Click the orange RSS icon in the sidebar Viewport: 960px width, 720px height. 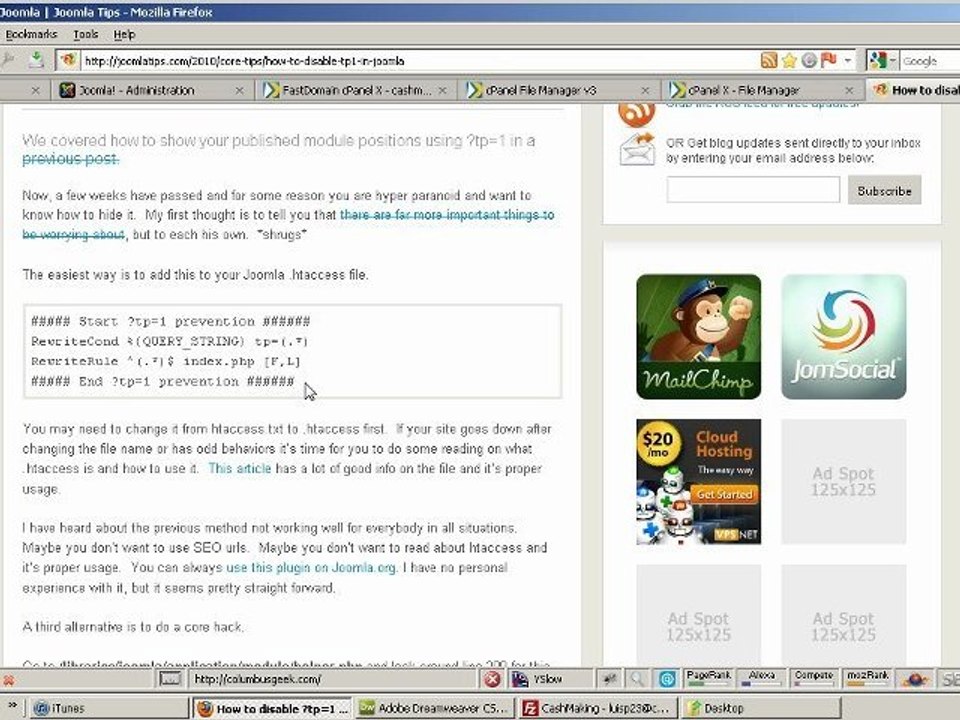tap(636, 114)
